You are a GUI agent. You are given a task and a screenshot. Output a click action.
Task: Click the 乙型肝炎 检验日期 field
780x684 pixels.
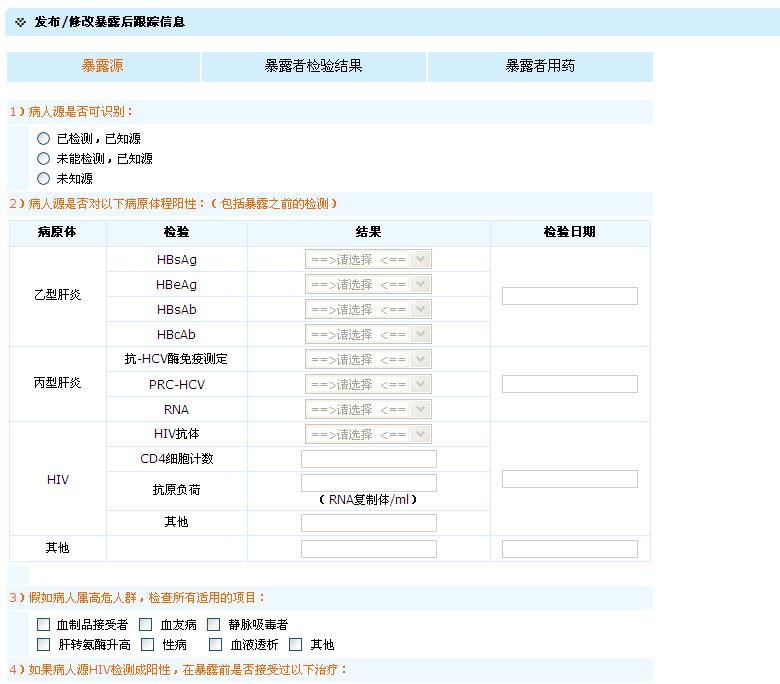tap(570, 296)
